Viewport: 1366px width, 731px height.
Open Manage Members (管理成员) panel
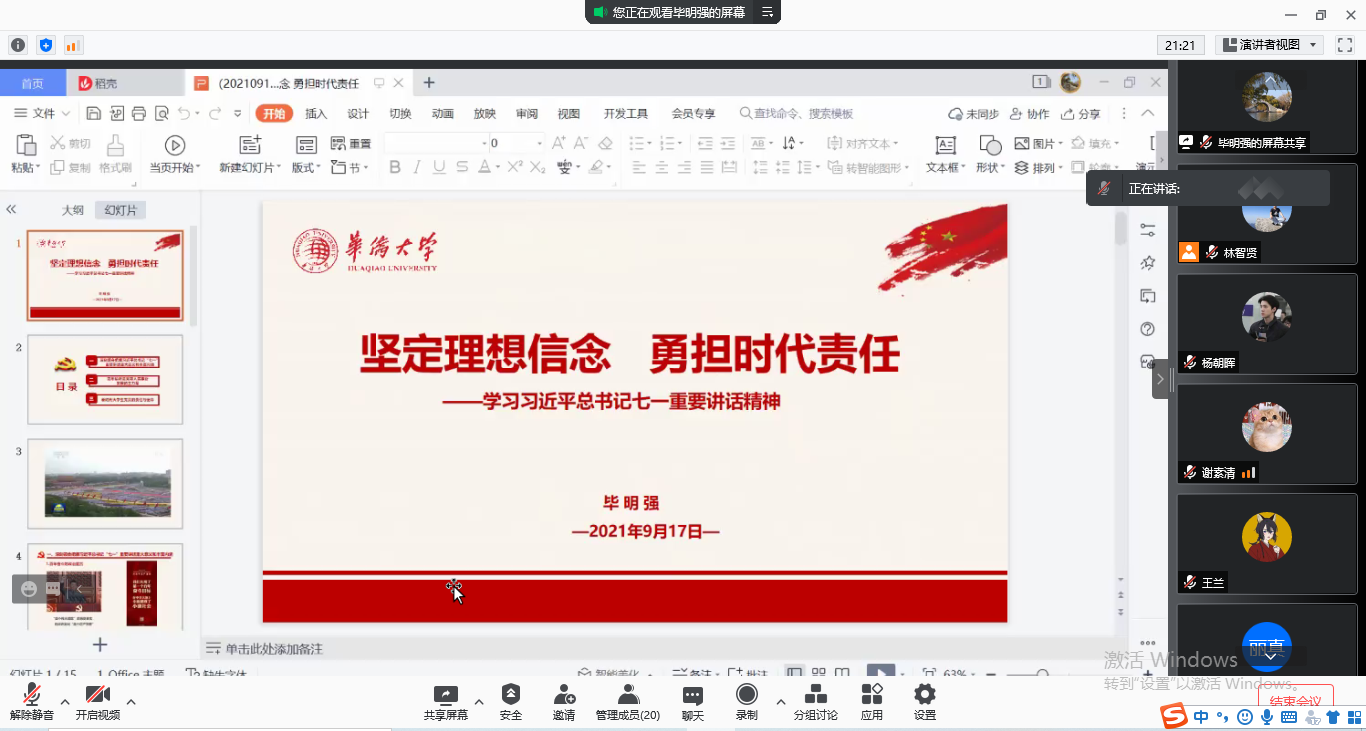click(x=627, y=702)
